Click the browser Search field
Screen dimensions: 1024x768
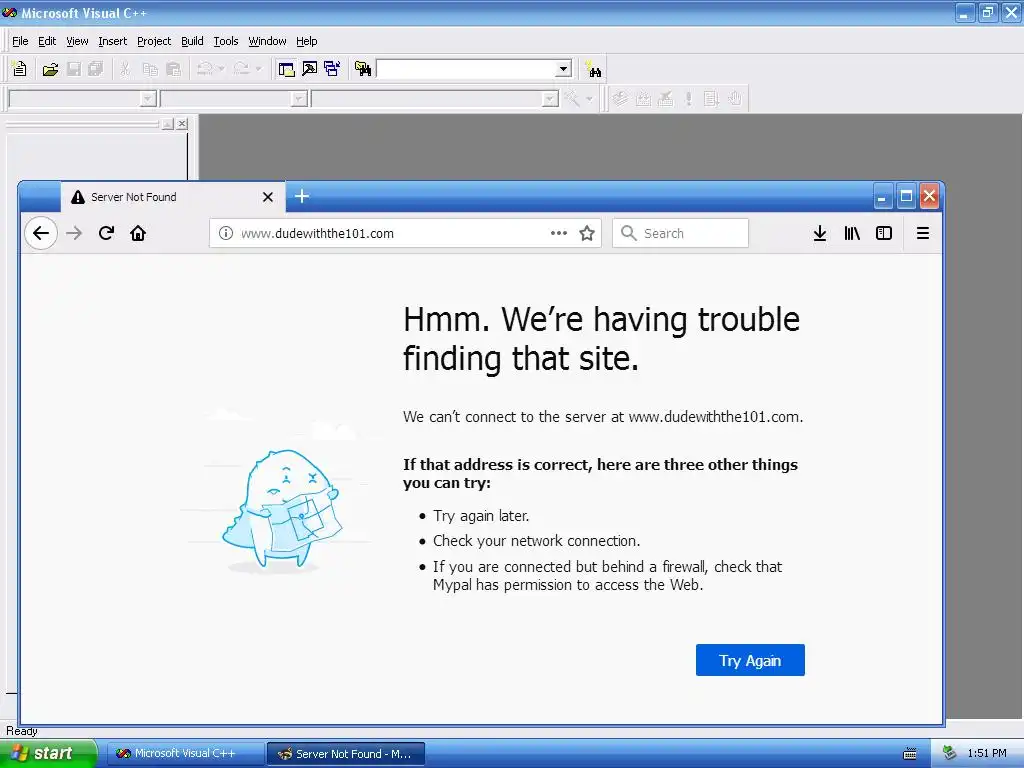[x=680, y=233]
